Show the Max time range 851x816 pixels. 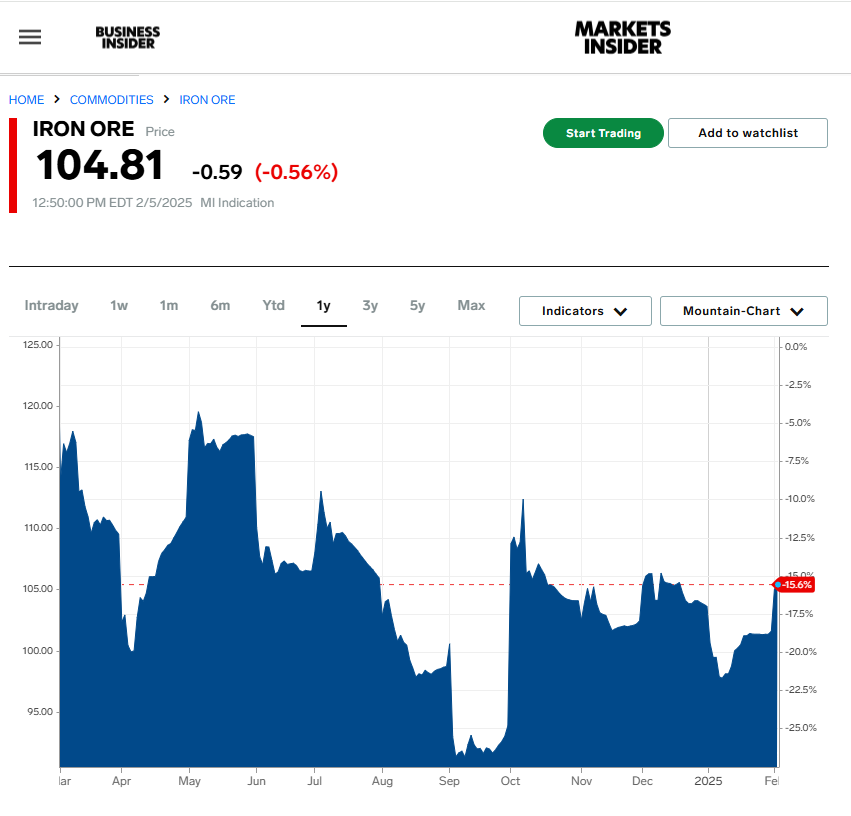(x=471, y=306)
